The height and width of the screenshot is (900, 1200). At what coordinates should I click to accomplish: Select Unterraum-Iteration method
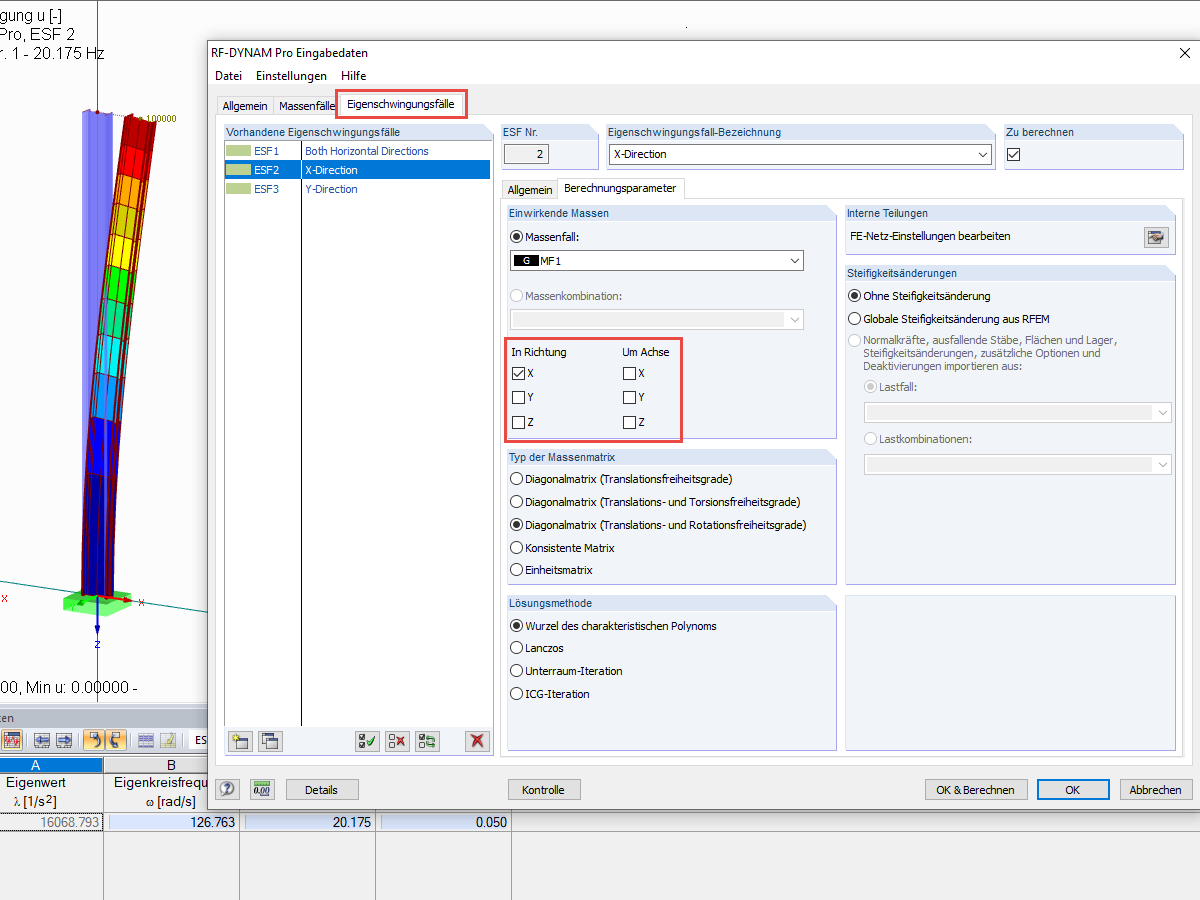pyautogui.click(x=517, y=671)
